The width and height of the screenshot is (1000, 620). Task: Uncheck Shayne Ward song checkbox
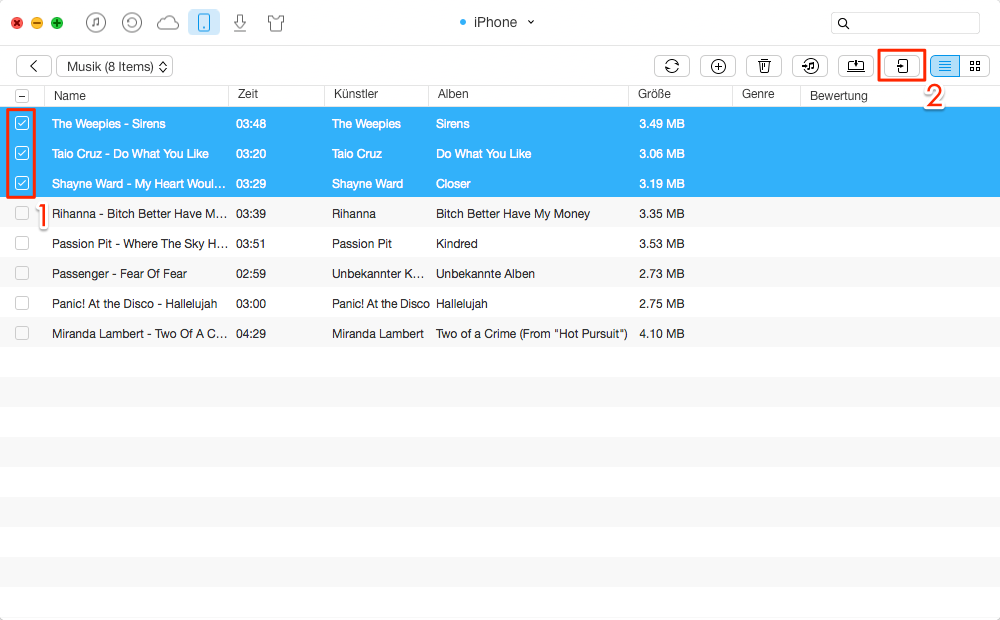[x=22, y=183]
